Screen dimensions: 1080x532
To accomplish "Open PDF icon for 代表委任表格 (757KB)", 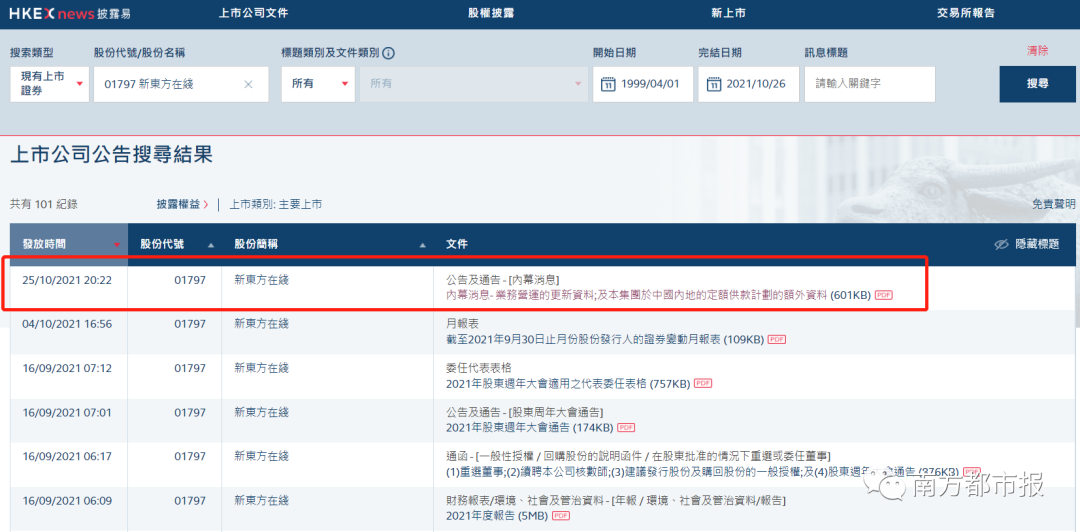I will pos(703,383).
